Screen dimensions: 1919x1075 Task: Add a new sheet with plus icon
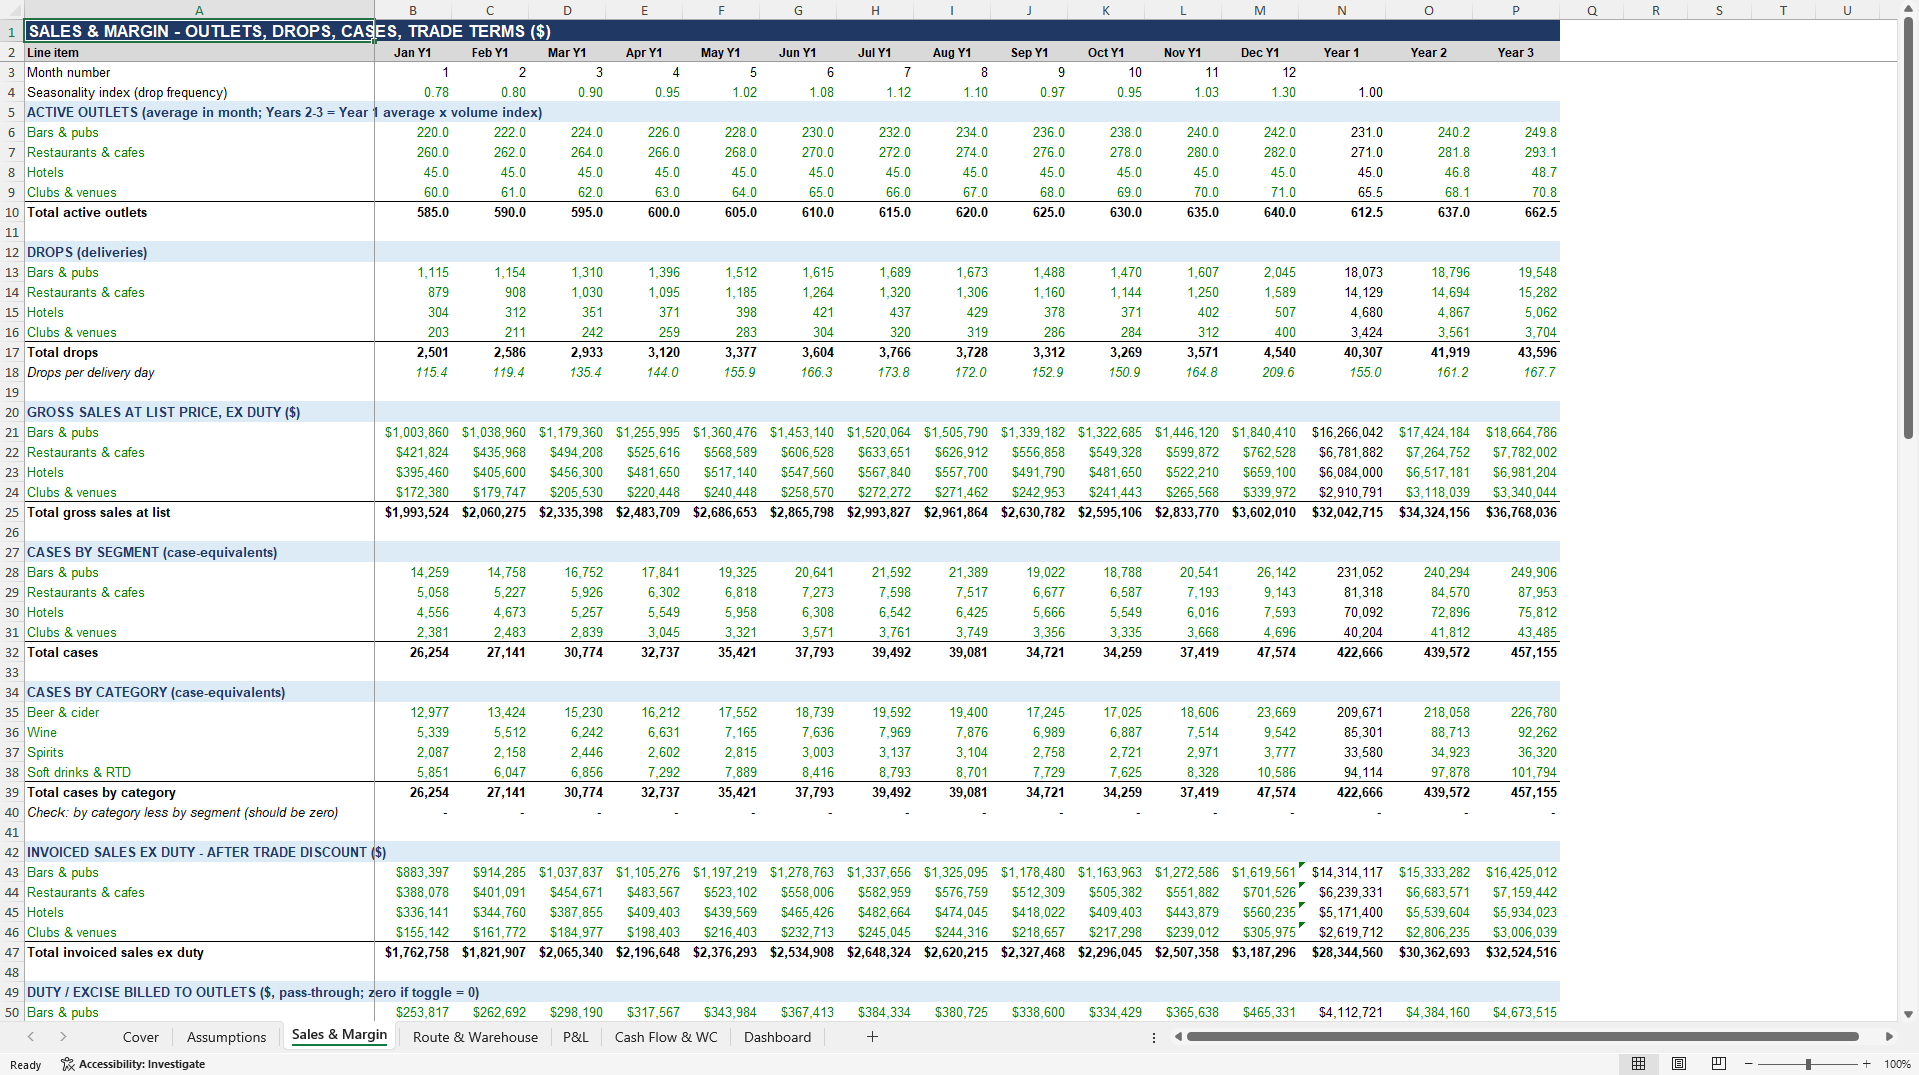click(x=872, y=1037)
